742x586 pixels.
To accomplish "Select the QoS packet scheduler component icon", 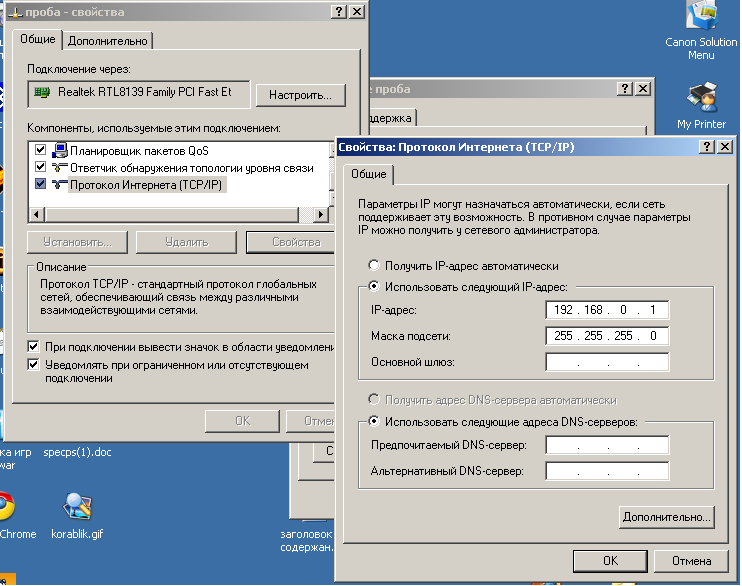I will 59,150.
